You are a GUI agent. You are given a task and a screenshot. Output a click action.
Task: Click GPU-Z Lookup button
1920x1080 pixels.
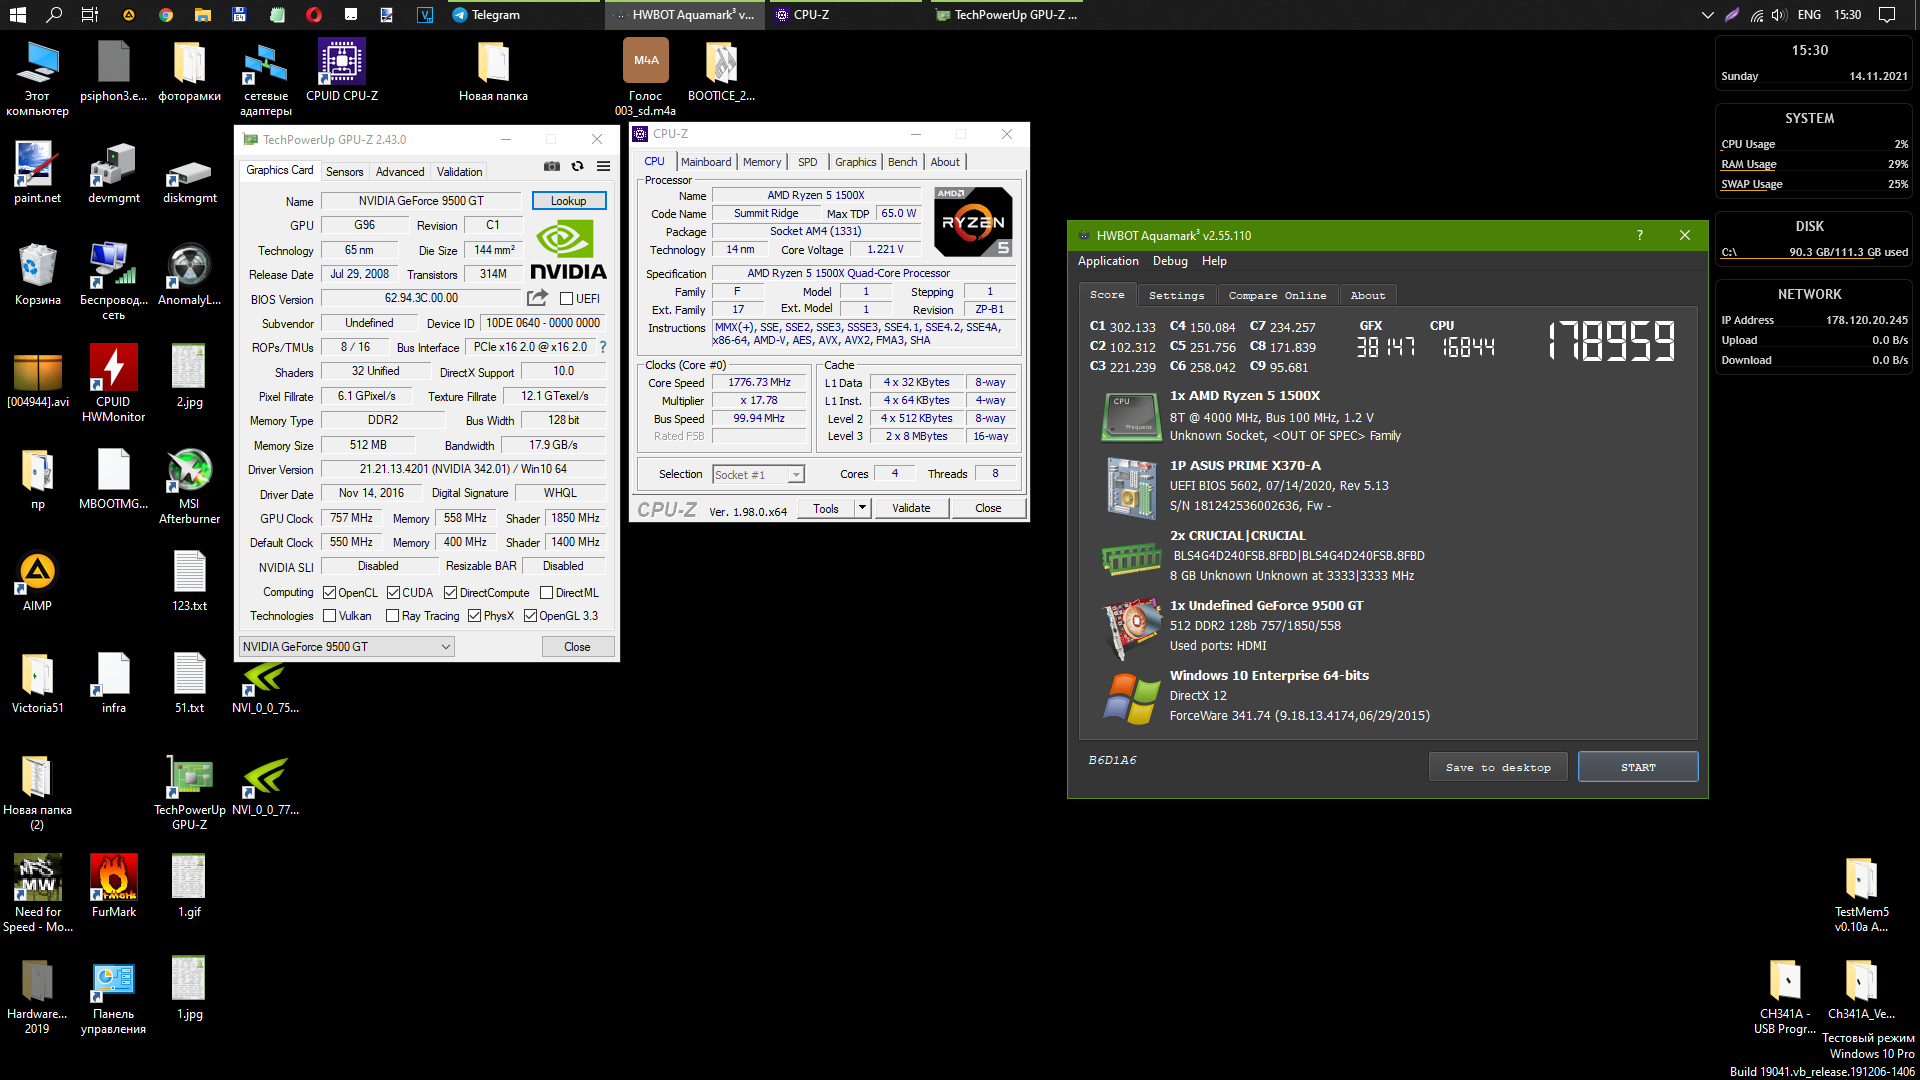pos(568,201)
